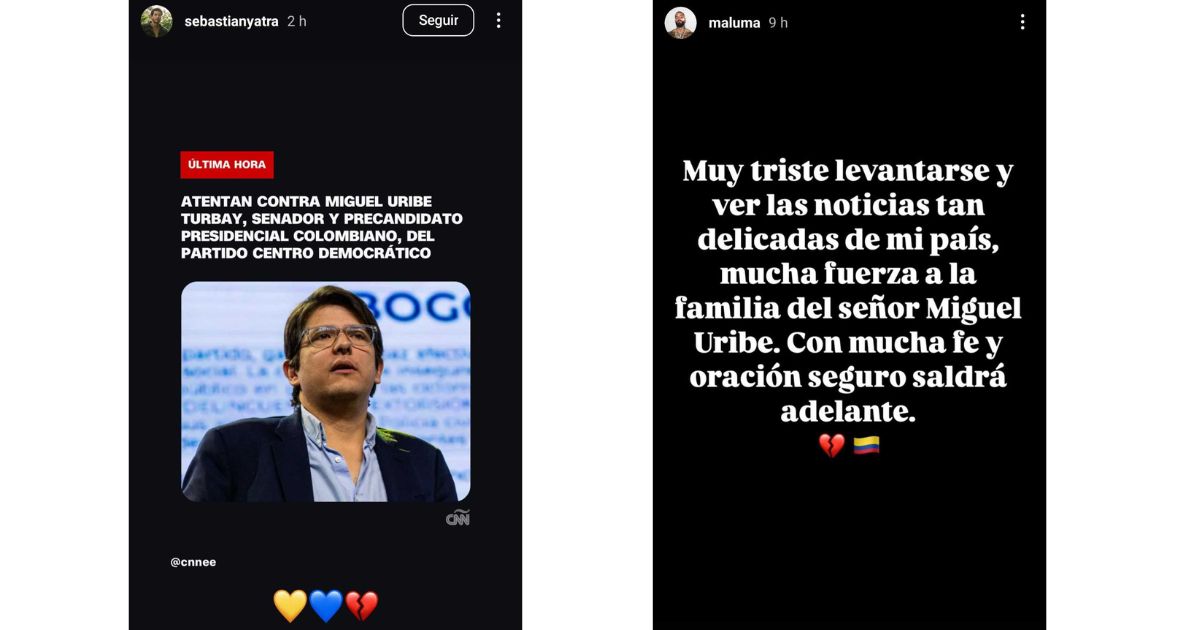Image resolution: width=1200 pixels, height=630 pixels.
Task: Open maluma's profile avatar
Action: tap(681, 22)
